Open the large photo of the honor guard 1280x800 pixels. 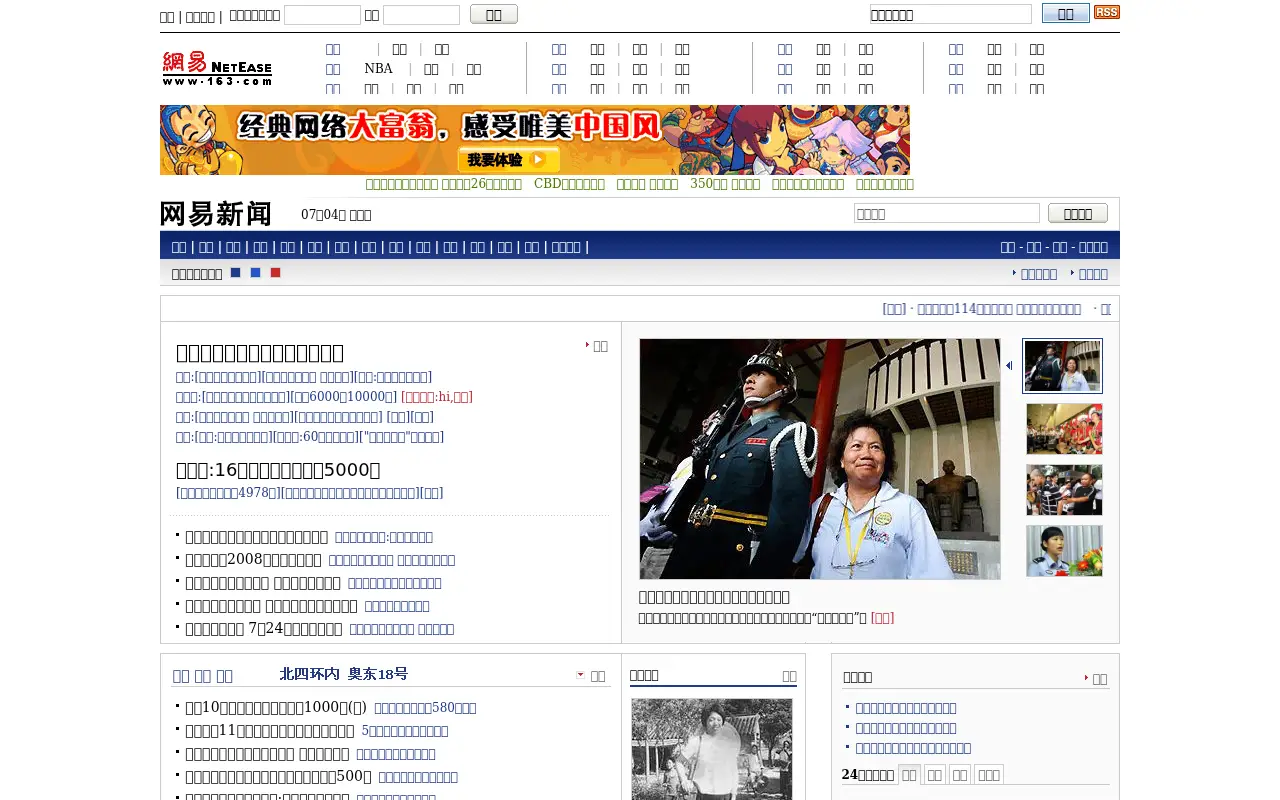click(x=820, y=459)
